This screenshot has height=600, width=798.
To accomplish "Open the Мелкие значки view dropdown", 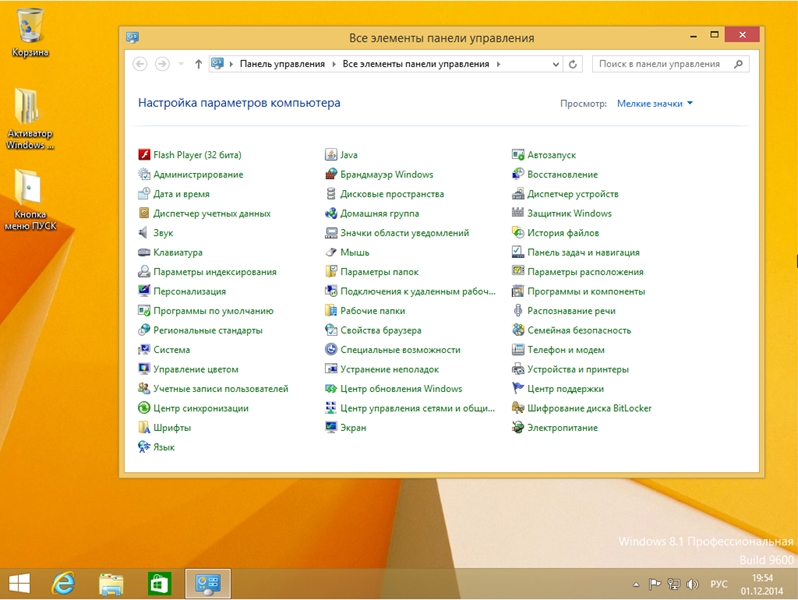I will tap(654, 103).
